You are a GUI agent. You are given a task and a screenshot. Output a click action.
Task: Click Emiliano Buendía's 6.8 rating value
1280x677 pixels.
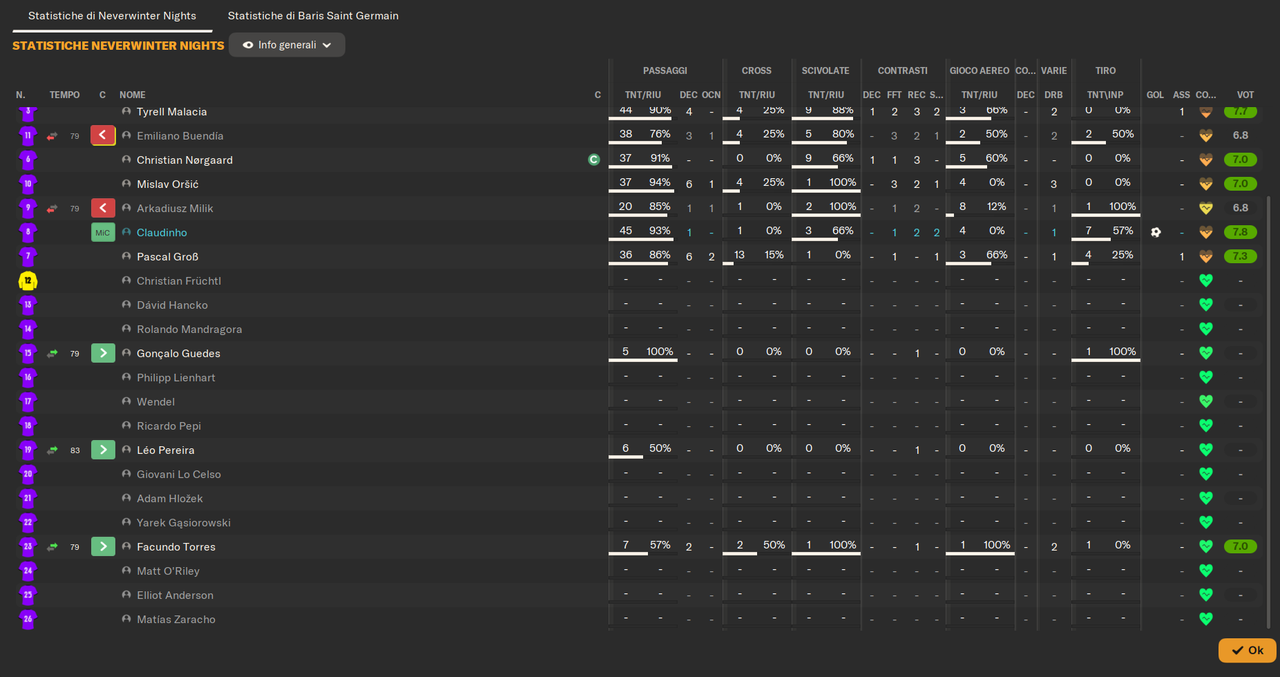(1240, 135)
